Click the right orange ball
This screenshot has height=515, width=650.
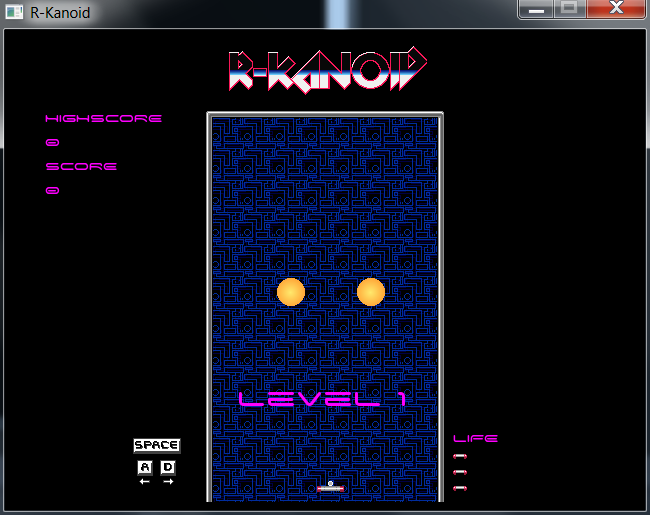coord(371,292)
